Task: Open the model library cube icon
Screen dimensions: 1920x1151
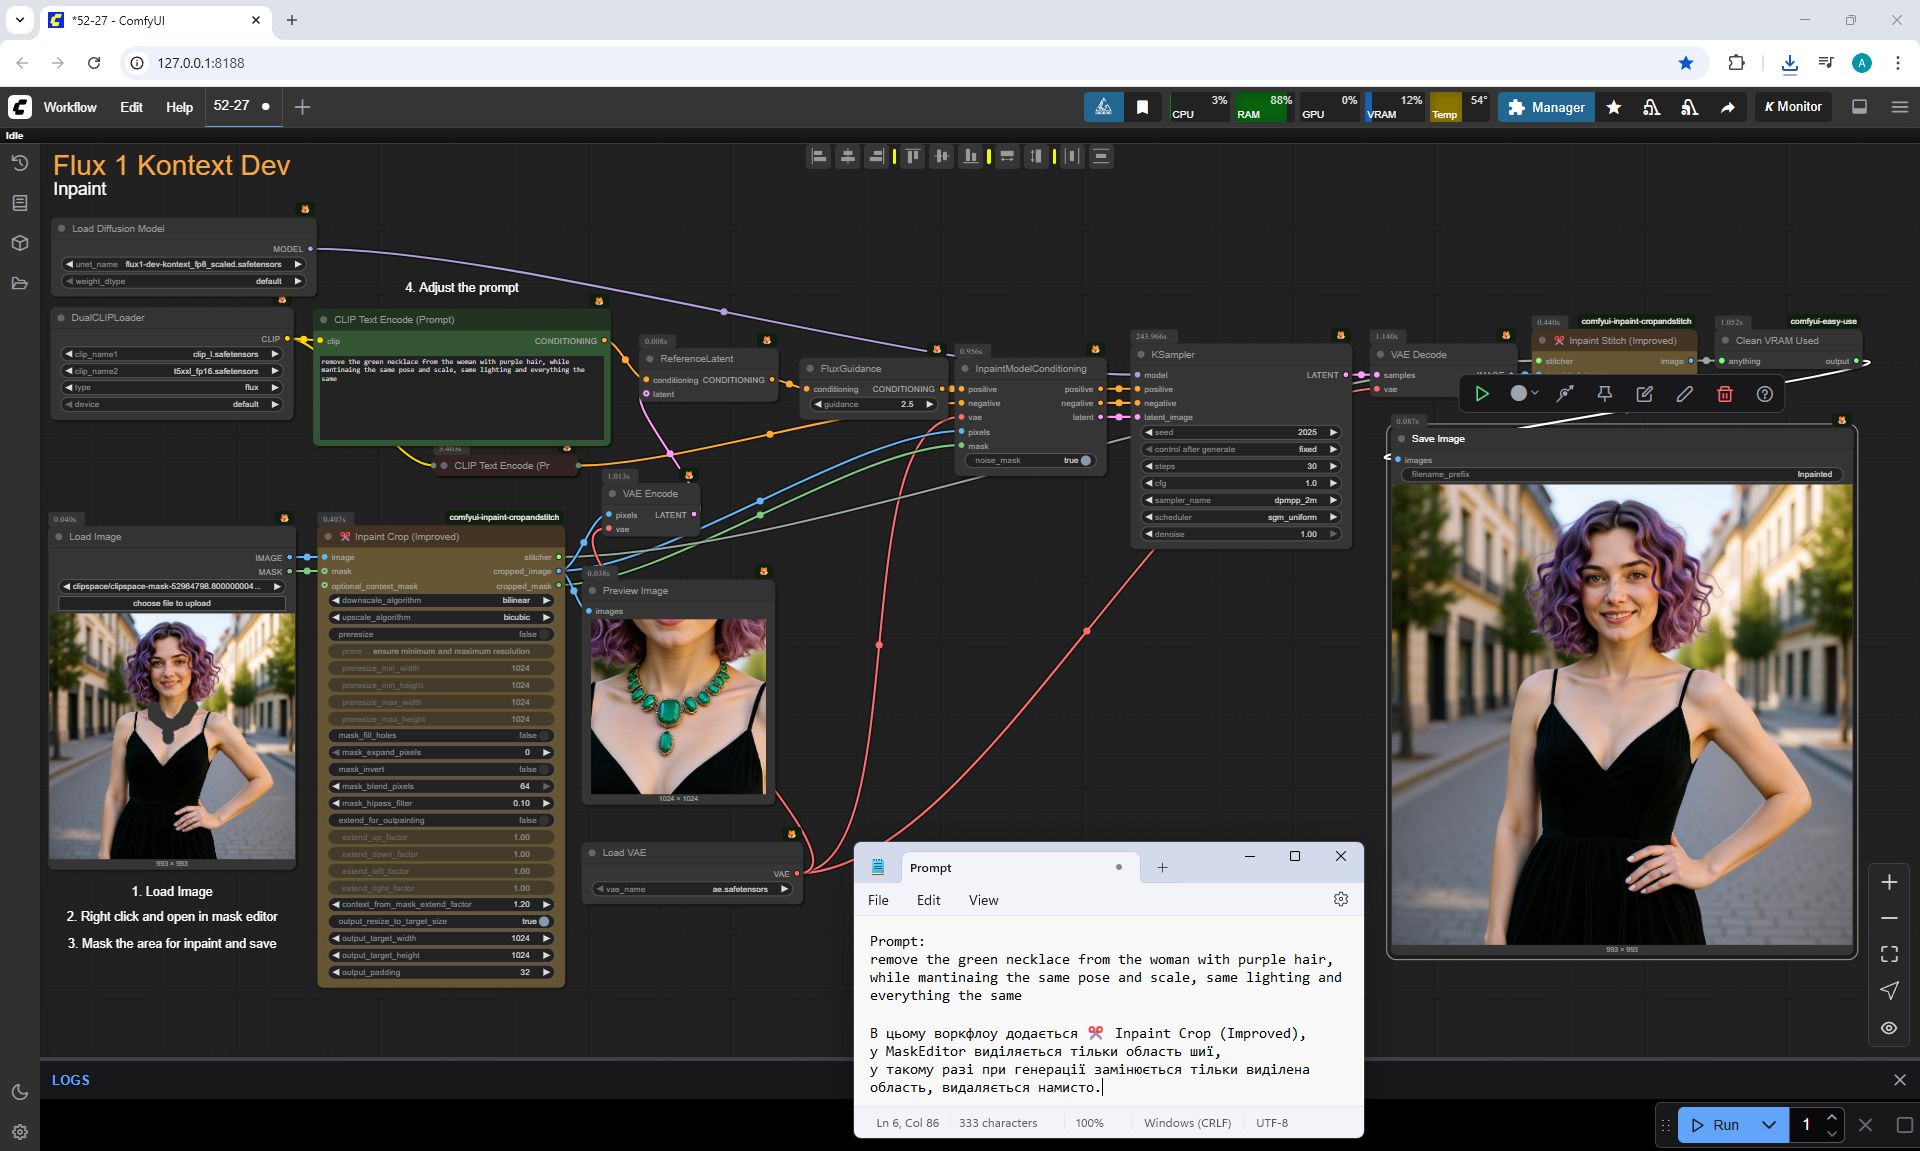Action: point(19,243)
